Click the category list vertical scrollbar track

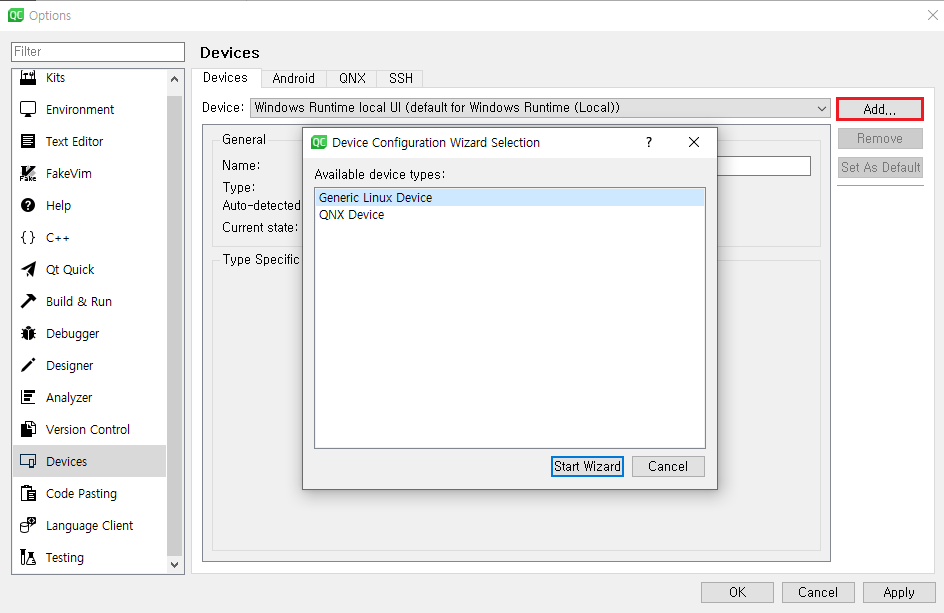(x=175, y=325)
